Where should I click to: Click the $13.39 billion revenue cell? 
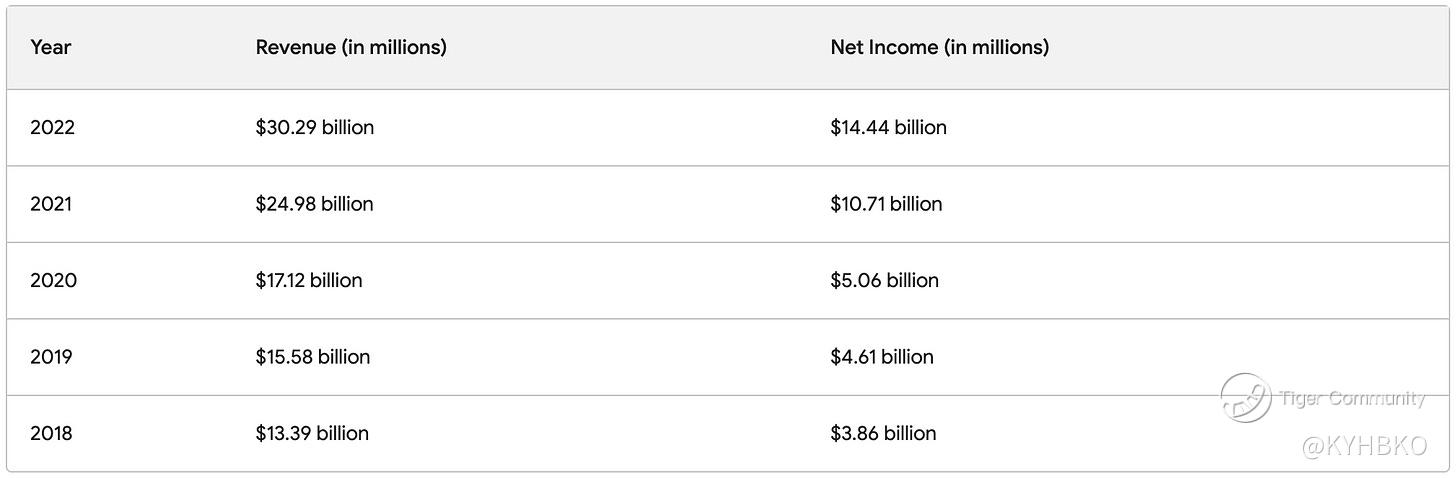[x=312, y=434]
